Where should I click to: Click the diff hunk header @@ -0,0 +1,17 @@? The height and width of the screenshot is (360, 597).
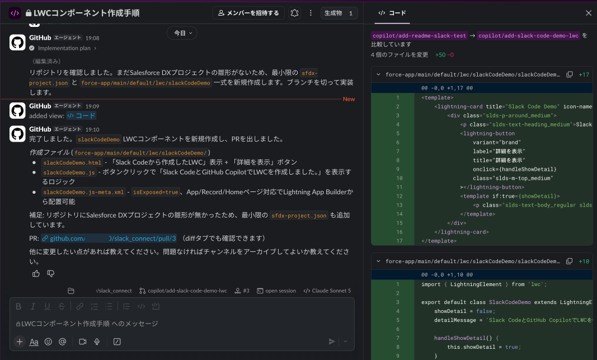[447, 88]
